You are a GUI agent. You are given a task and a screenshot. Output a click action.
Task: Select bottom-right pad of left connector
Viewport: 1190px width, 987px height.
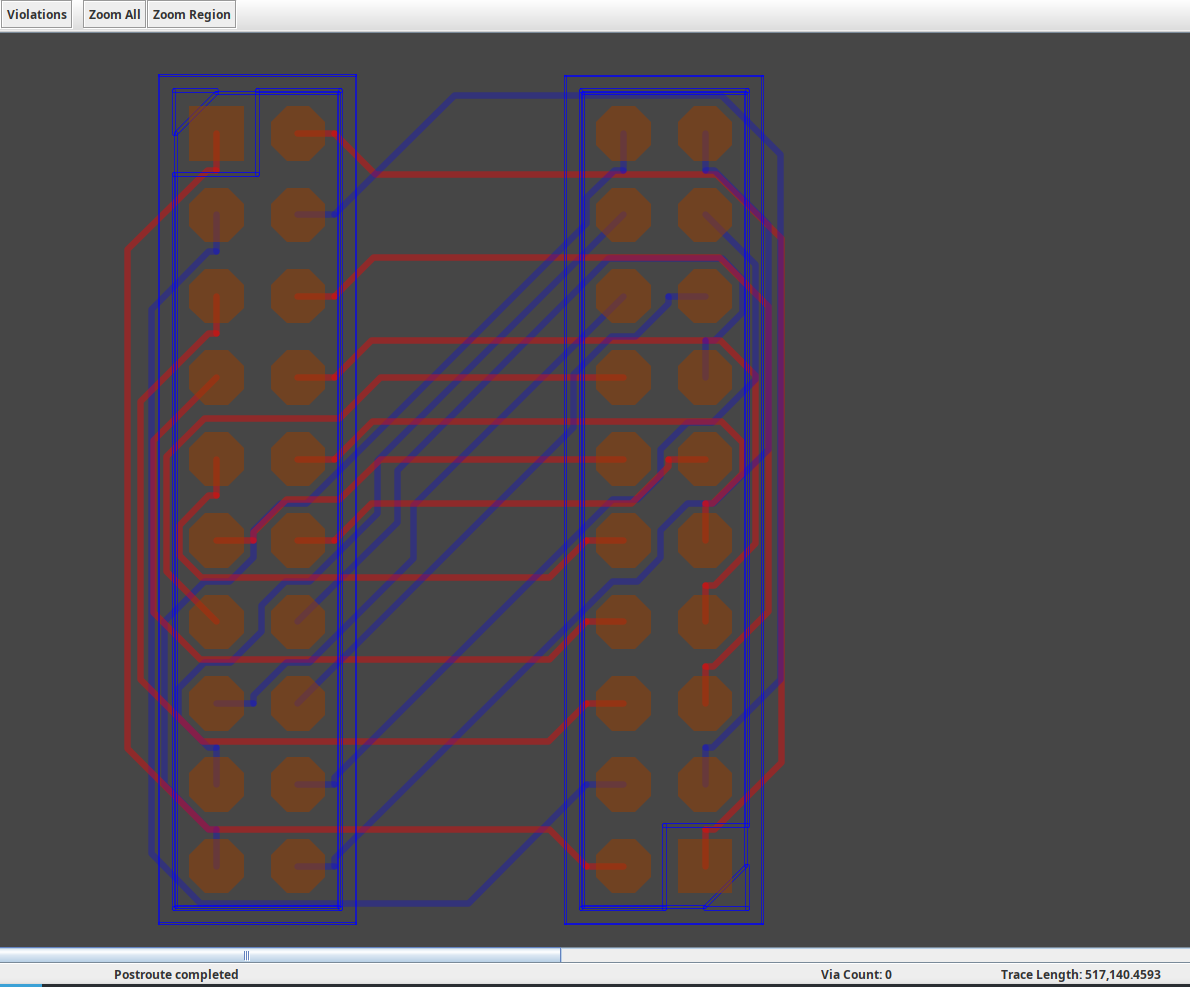coord(298,866)
